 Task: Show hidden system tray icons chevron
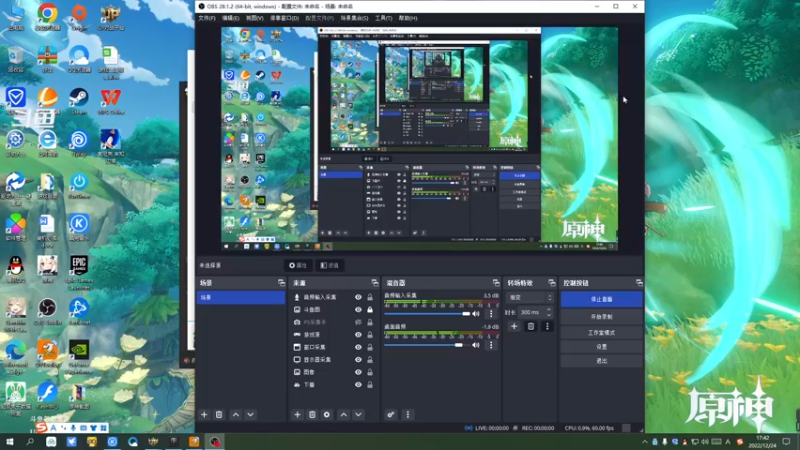(645, 442)
